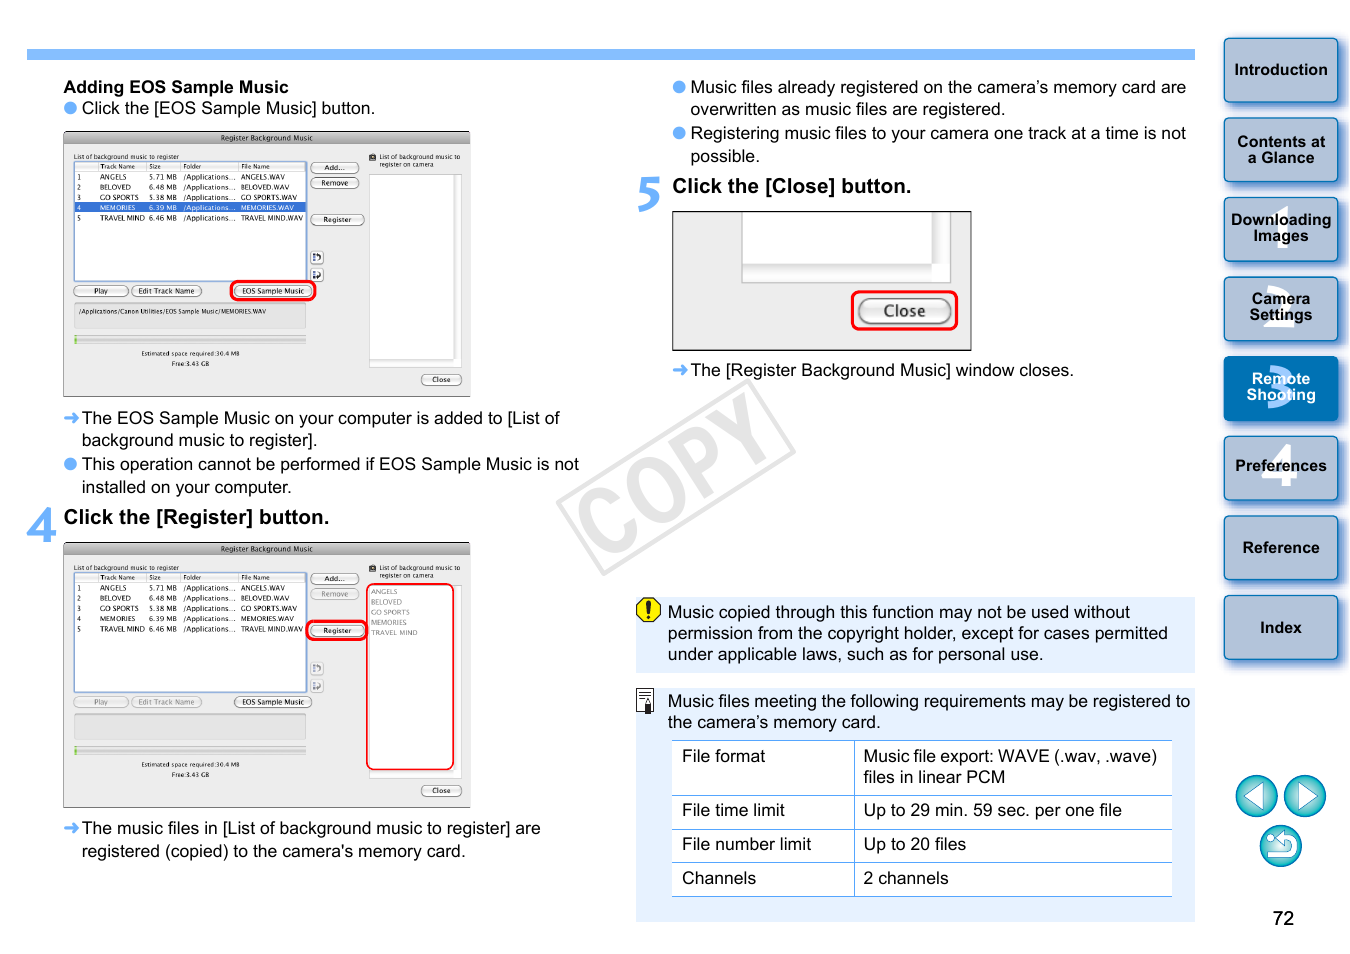Click Close in dialog with MEMORIES highlighted
The image size is (1350, 954).
441,380
